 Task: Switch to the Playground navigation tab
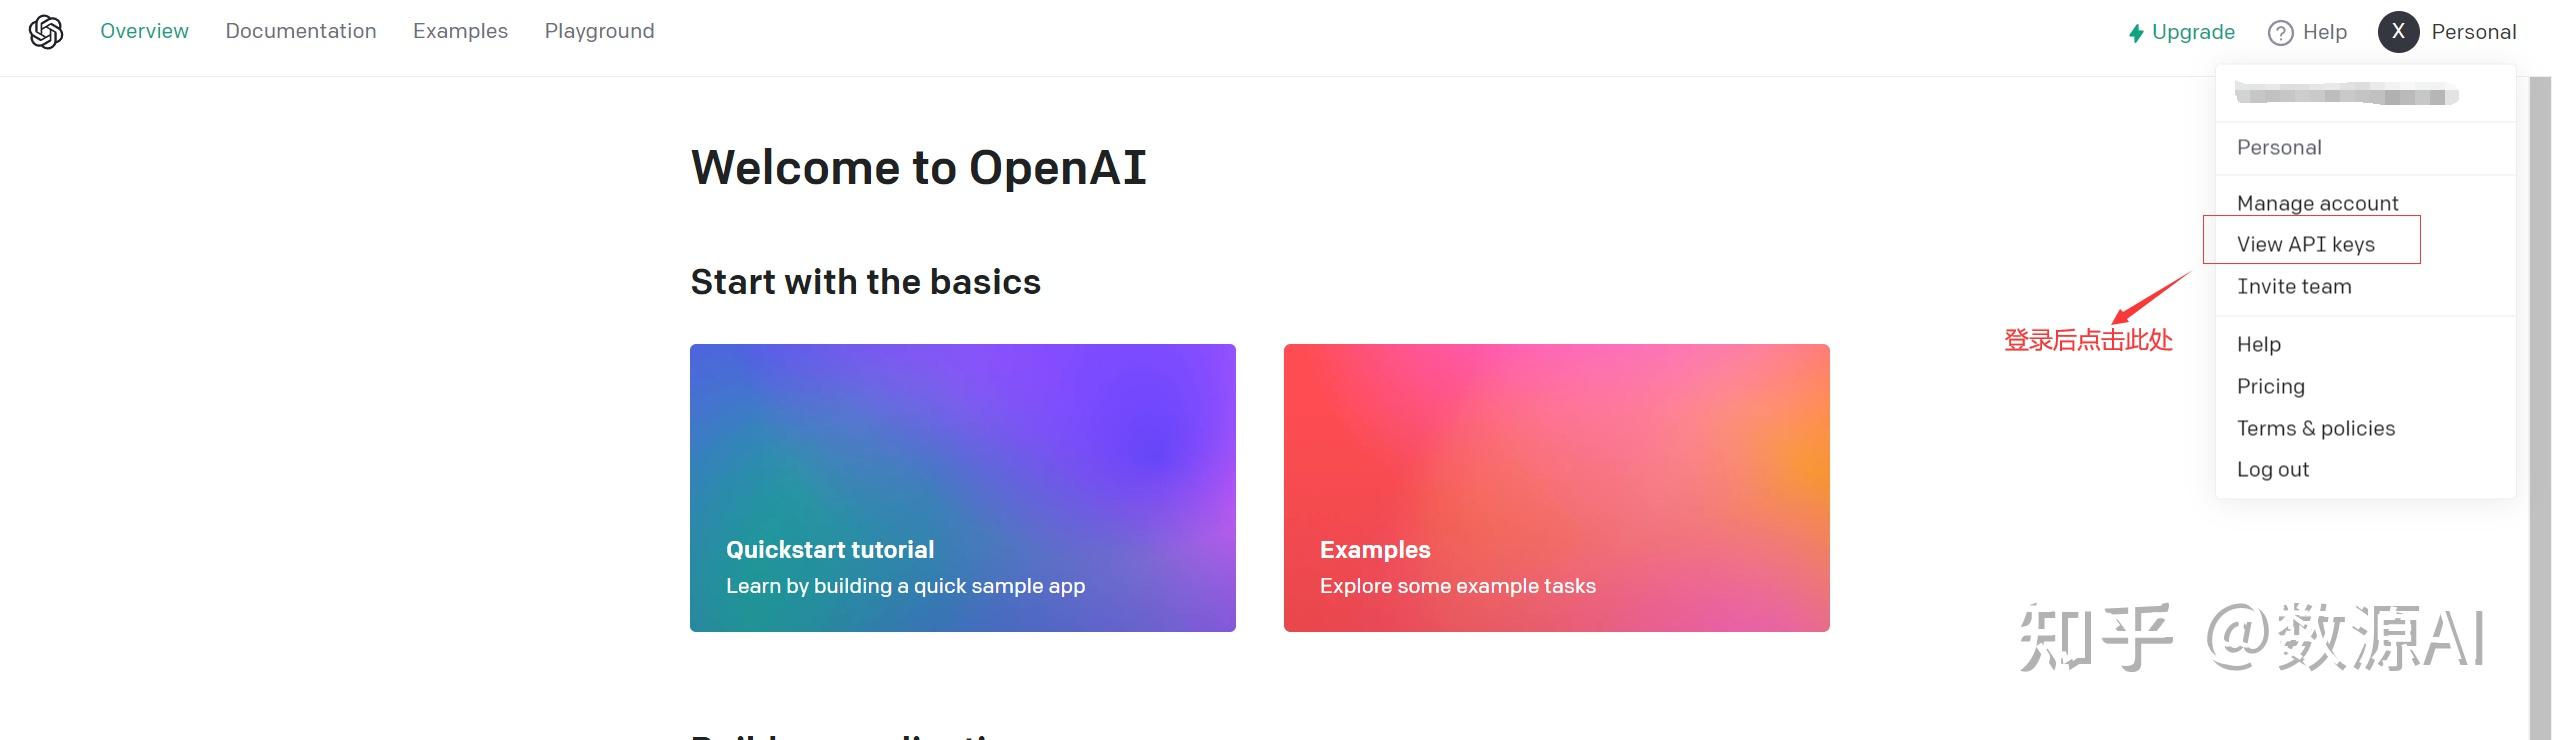coord(600,31)
